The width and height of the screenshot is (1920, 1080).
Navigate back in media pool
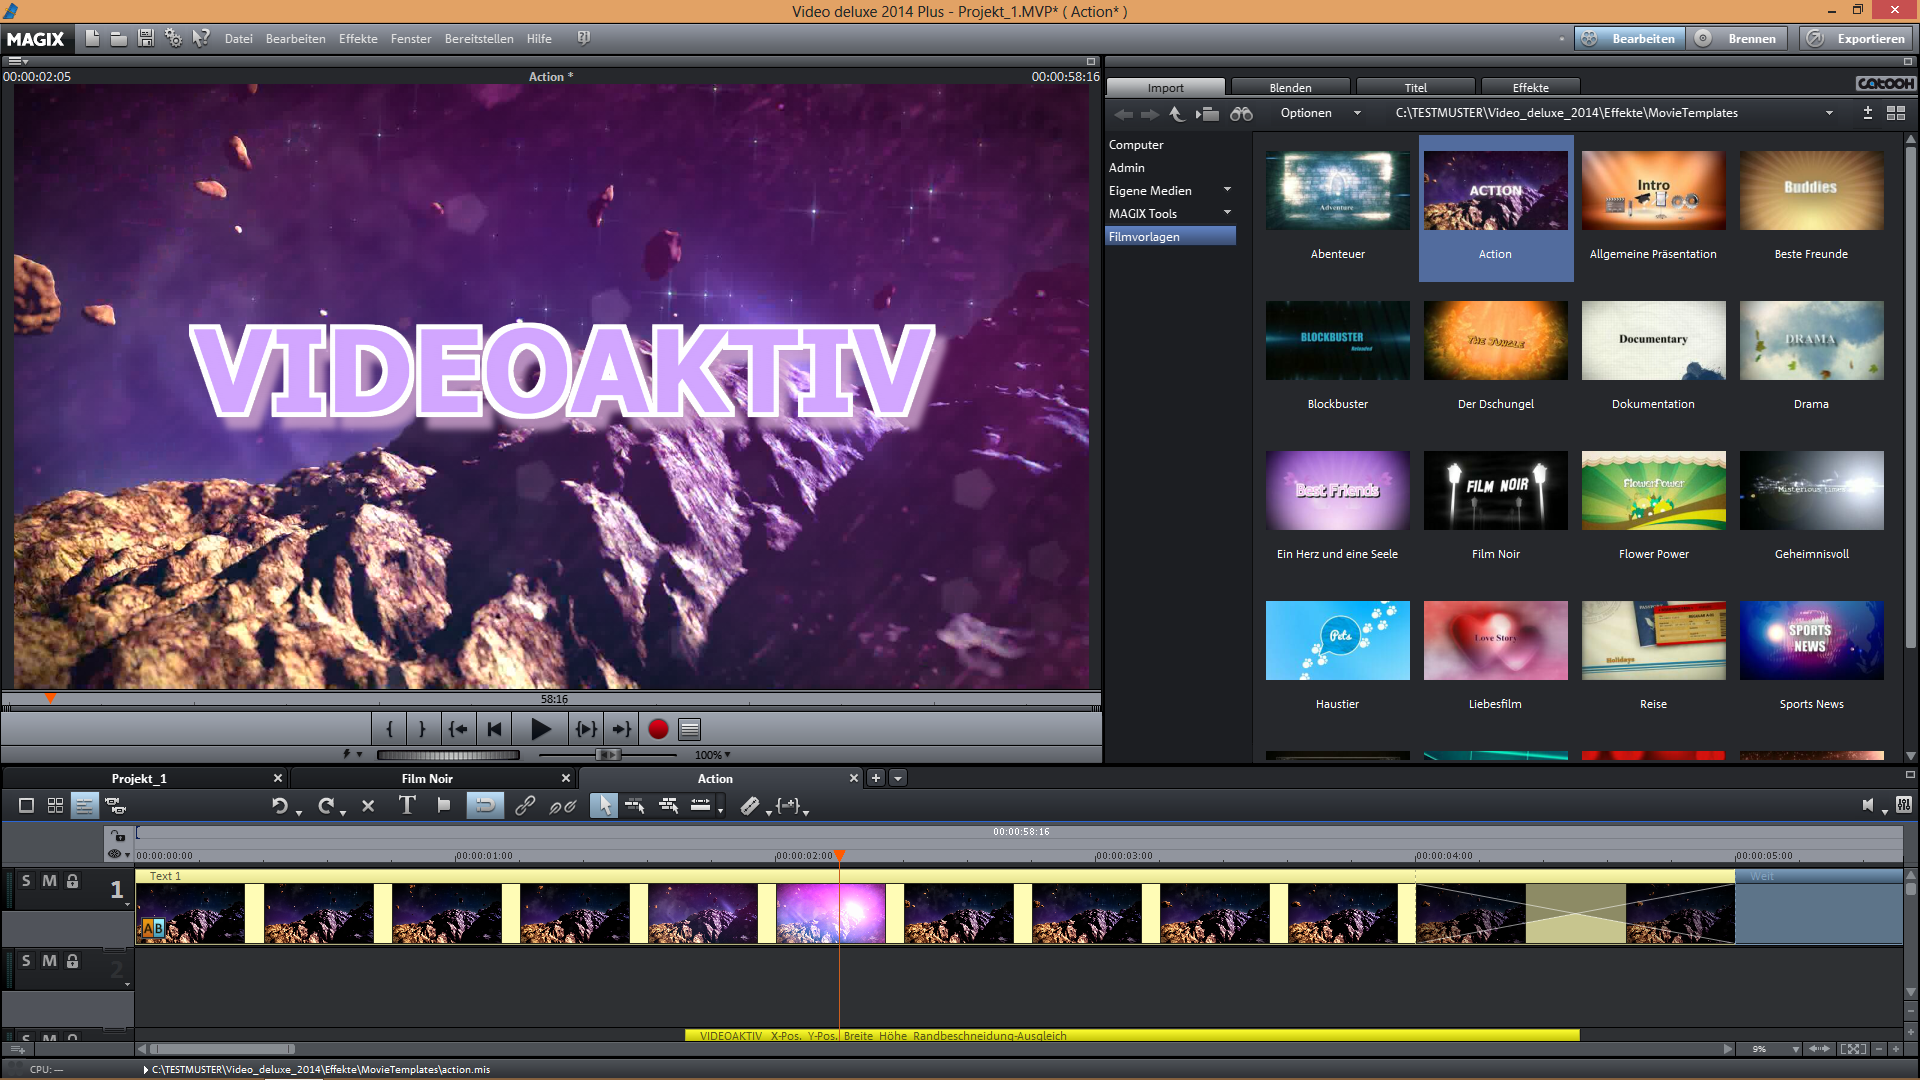point(1124,114)
